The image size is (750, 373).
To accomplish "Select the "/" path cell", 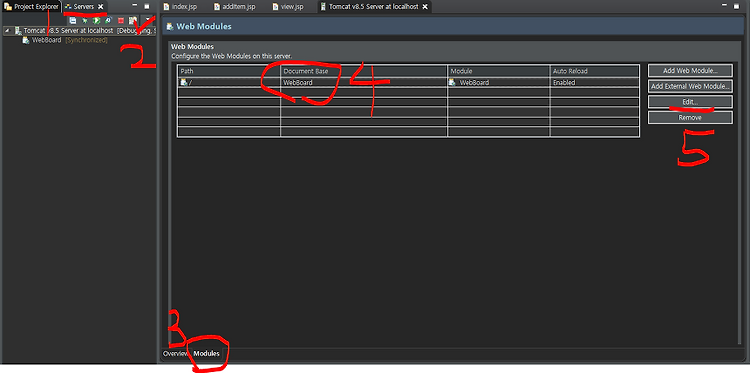I will (229, 82).
